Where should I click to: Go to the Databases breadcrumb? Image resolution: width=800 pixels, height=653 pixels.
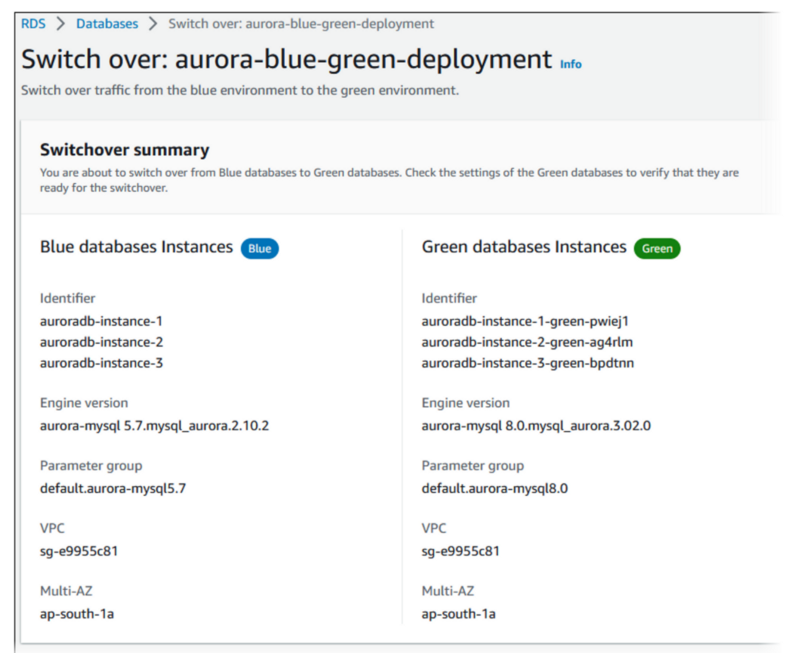[107, 23]
